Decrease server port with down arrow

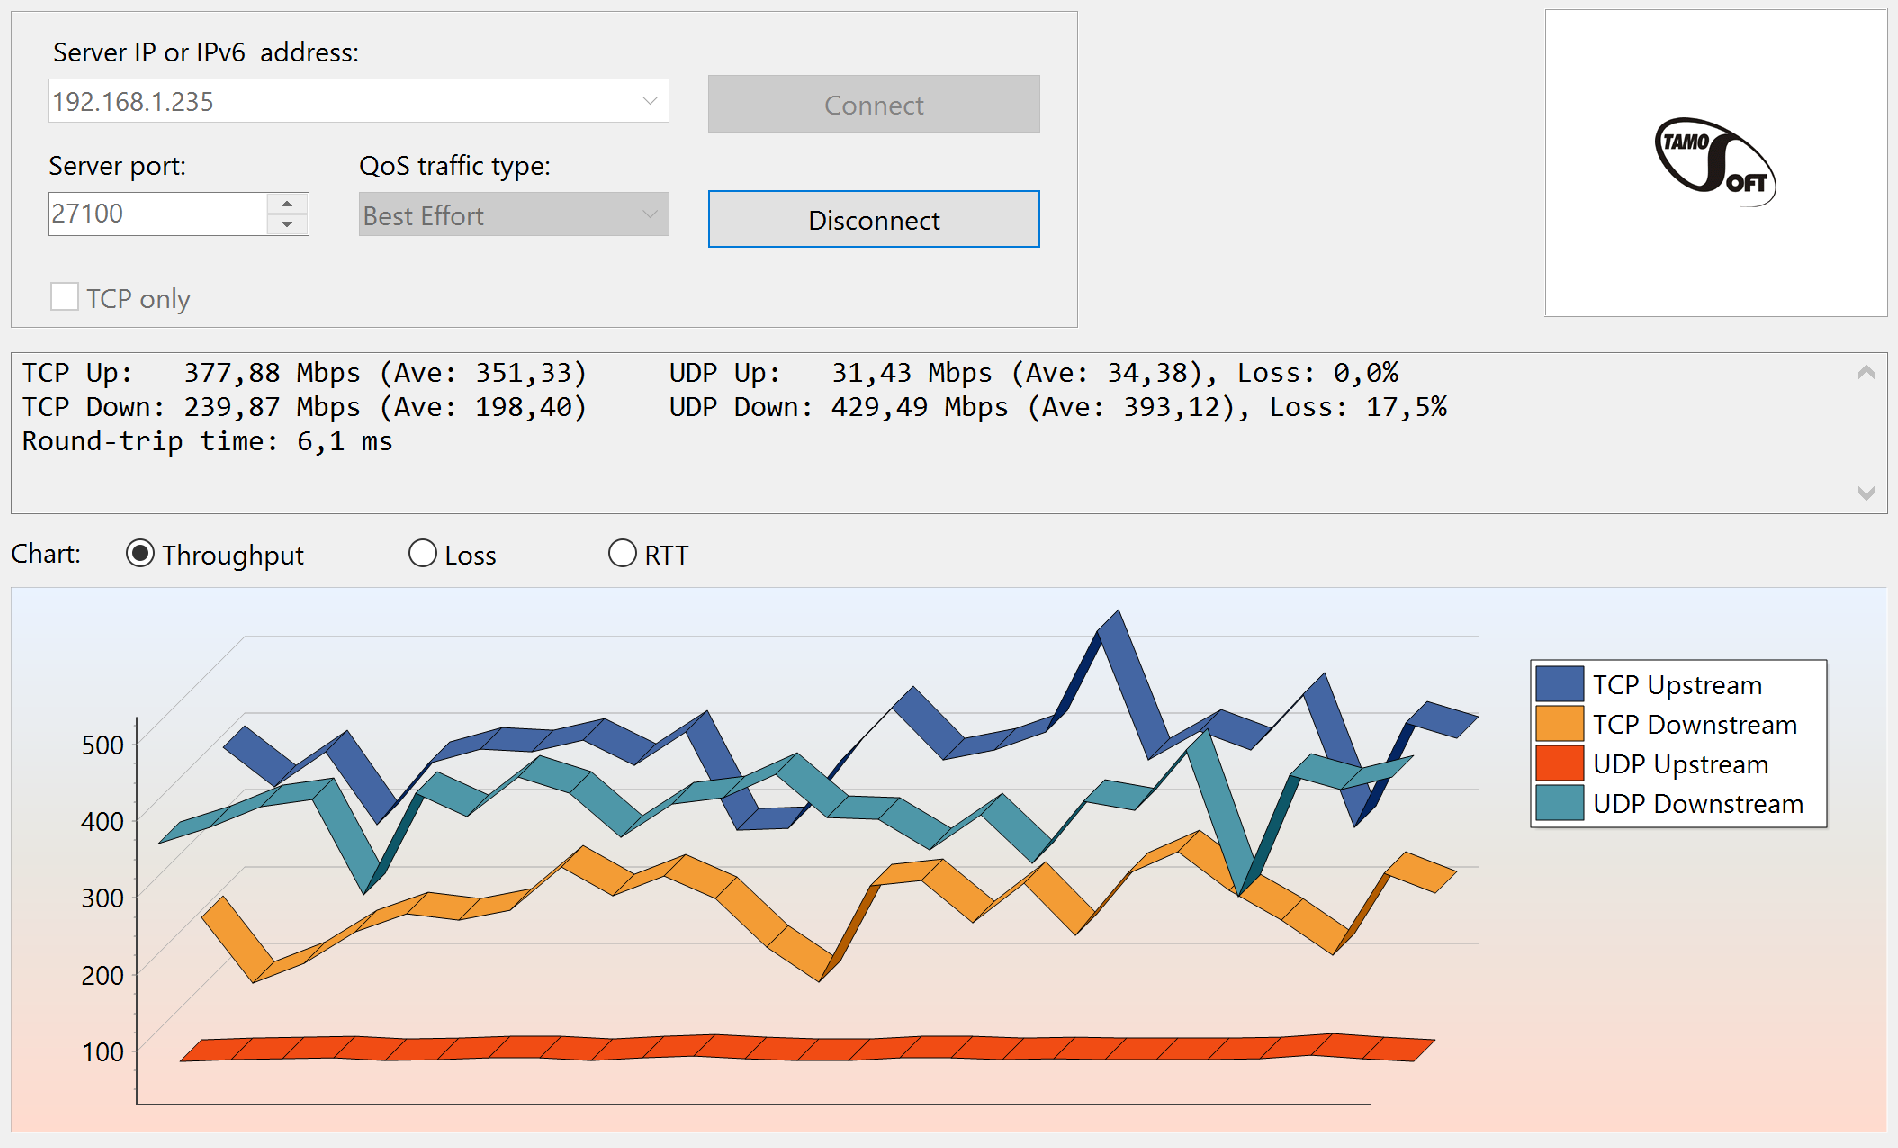(x=287, y=225)
